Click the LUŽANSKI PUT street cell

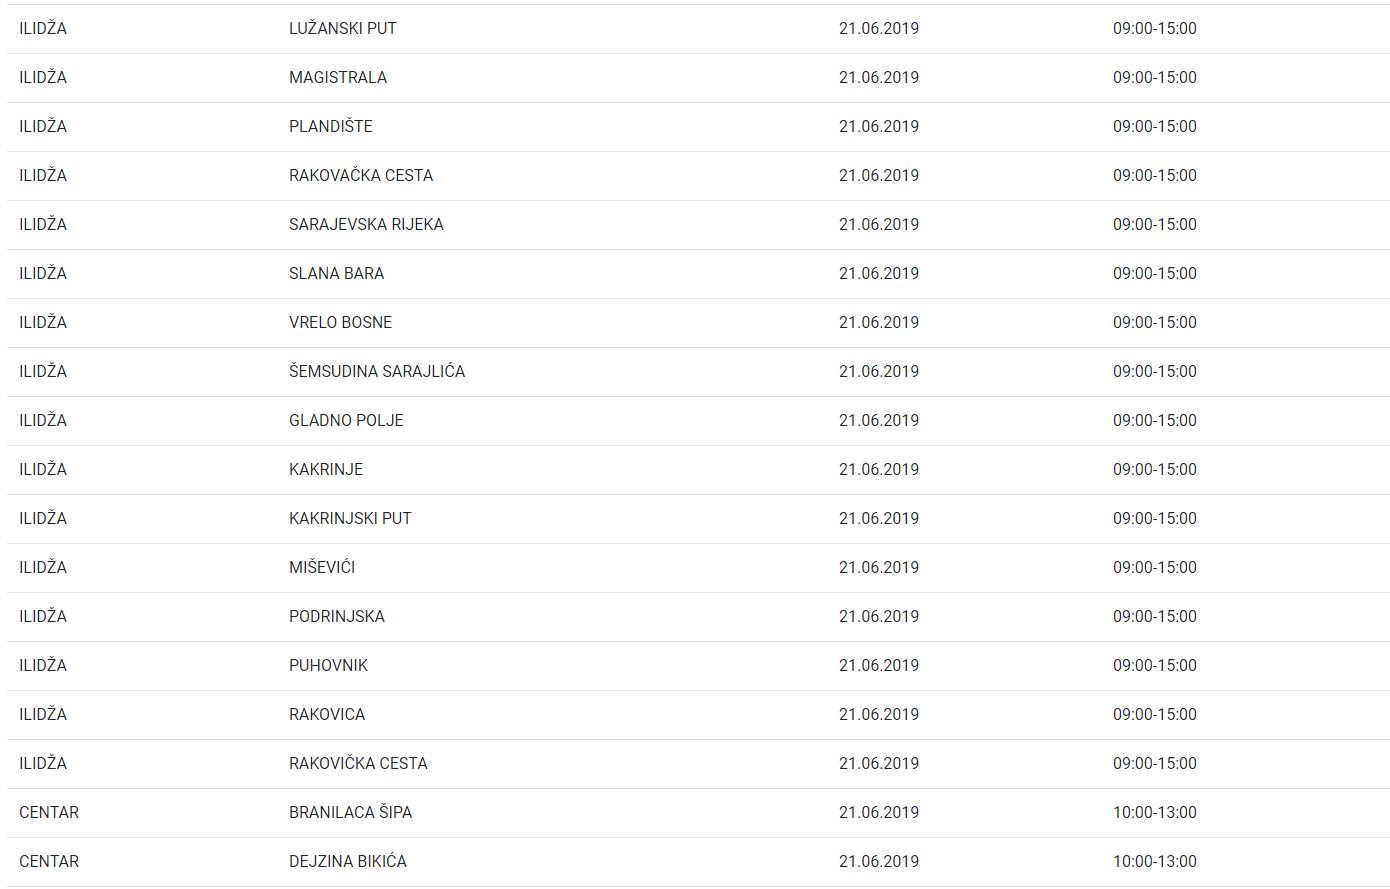coord(342,28)
